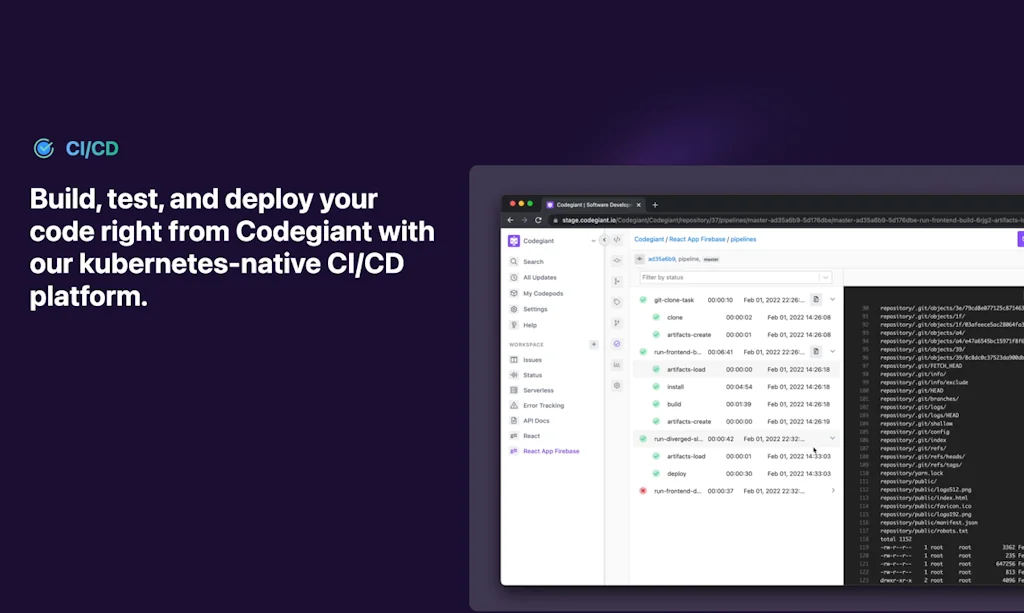Reload the page with browser refresh icon

[539, 221]
